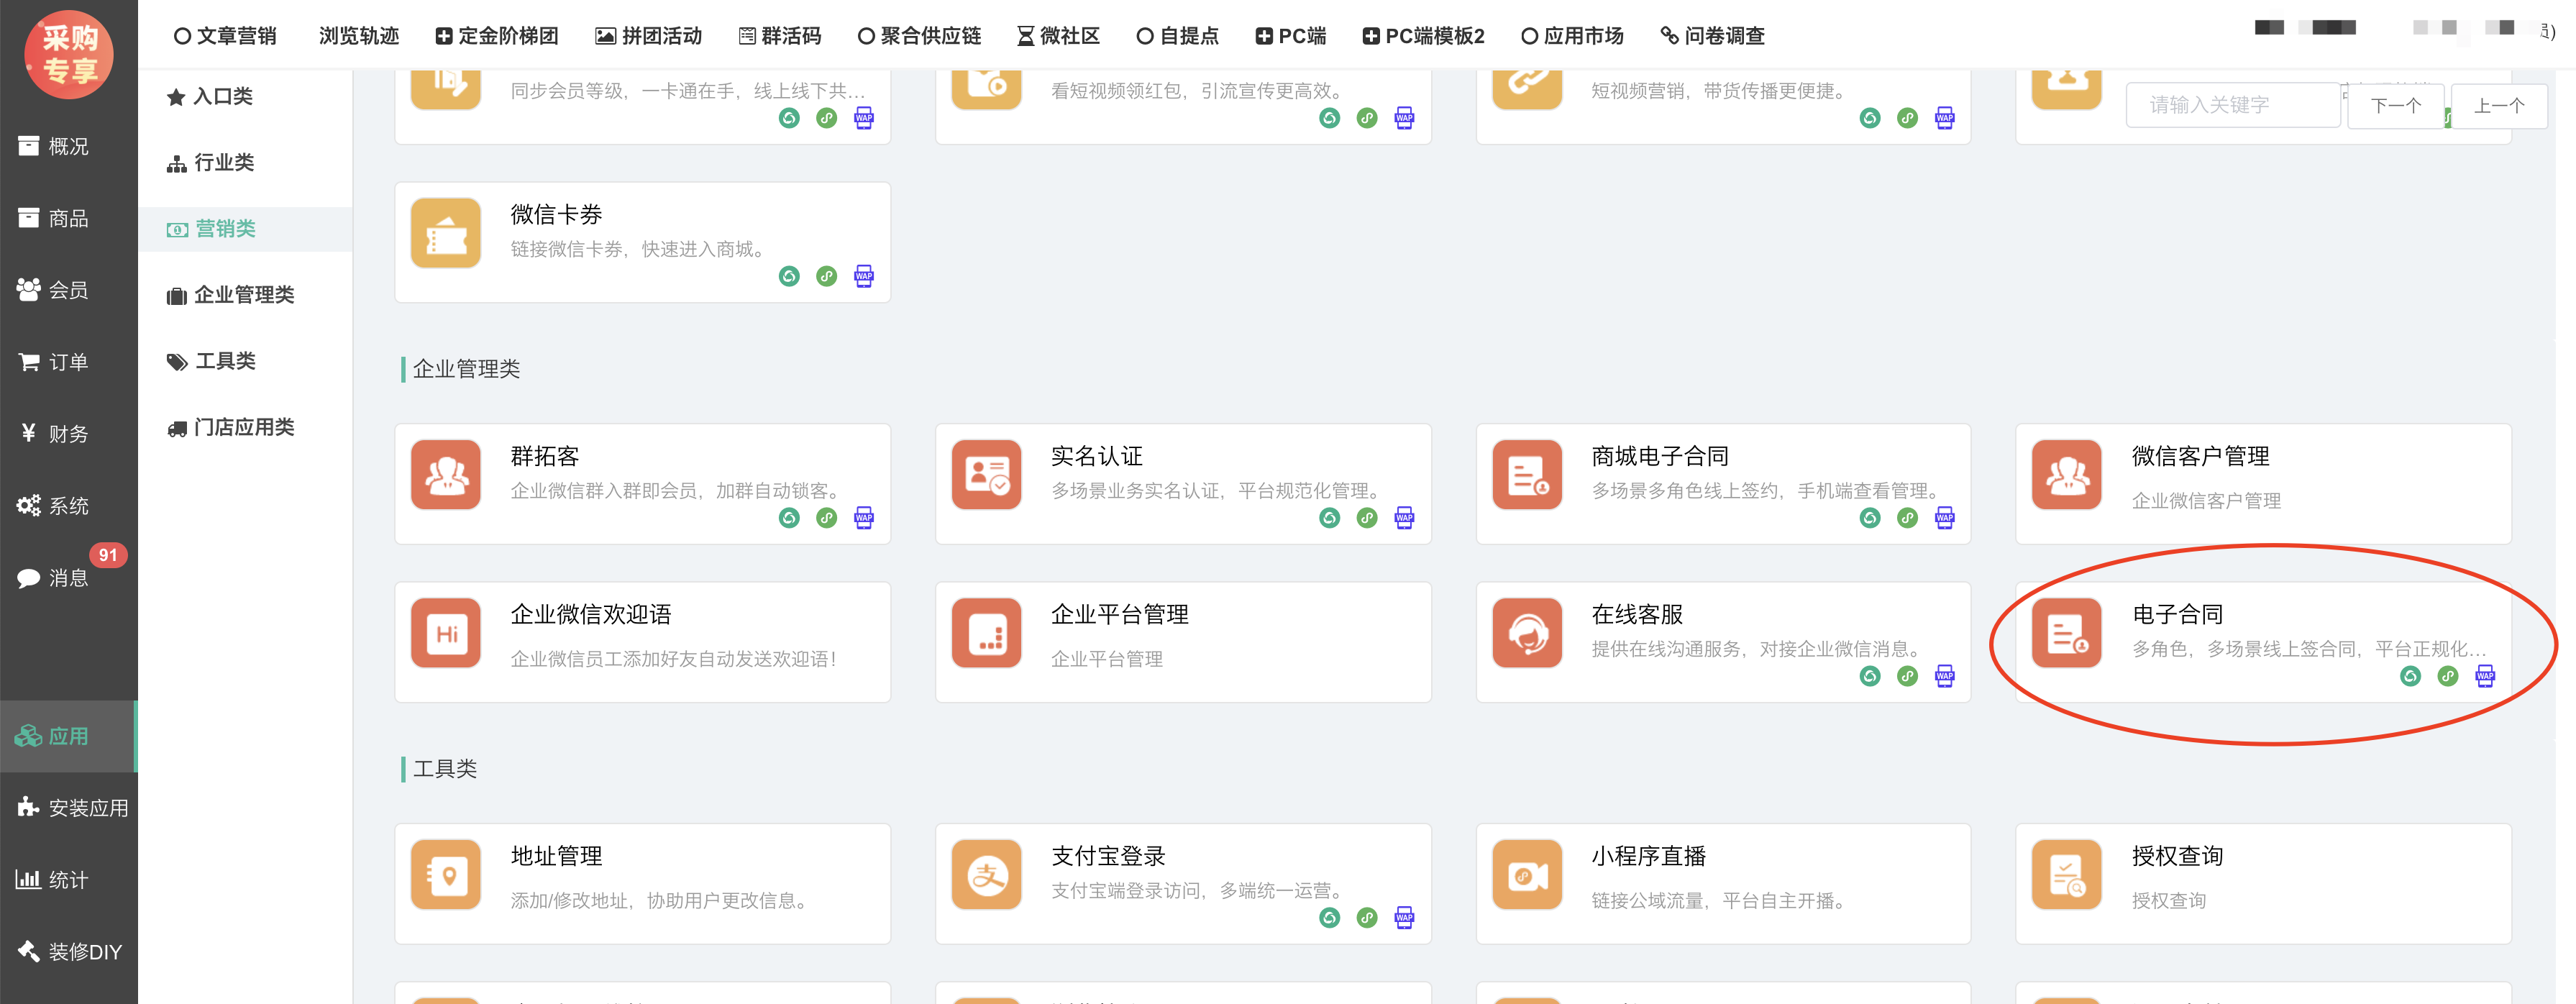Select 企业管理类 category
Image resolution: width=2576 pixels, height=1004 pixels.
point(243,295)
